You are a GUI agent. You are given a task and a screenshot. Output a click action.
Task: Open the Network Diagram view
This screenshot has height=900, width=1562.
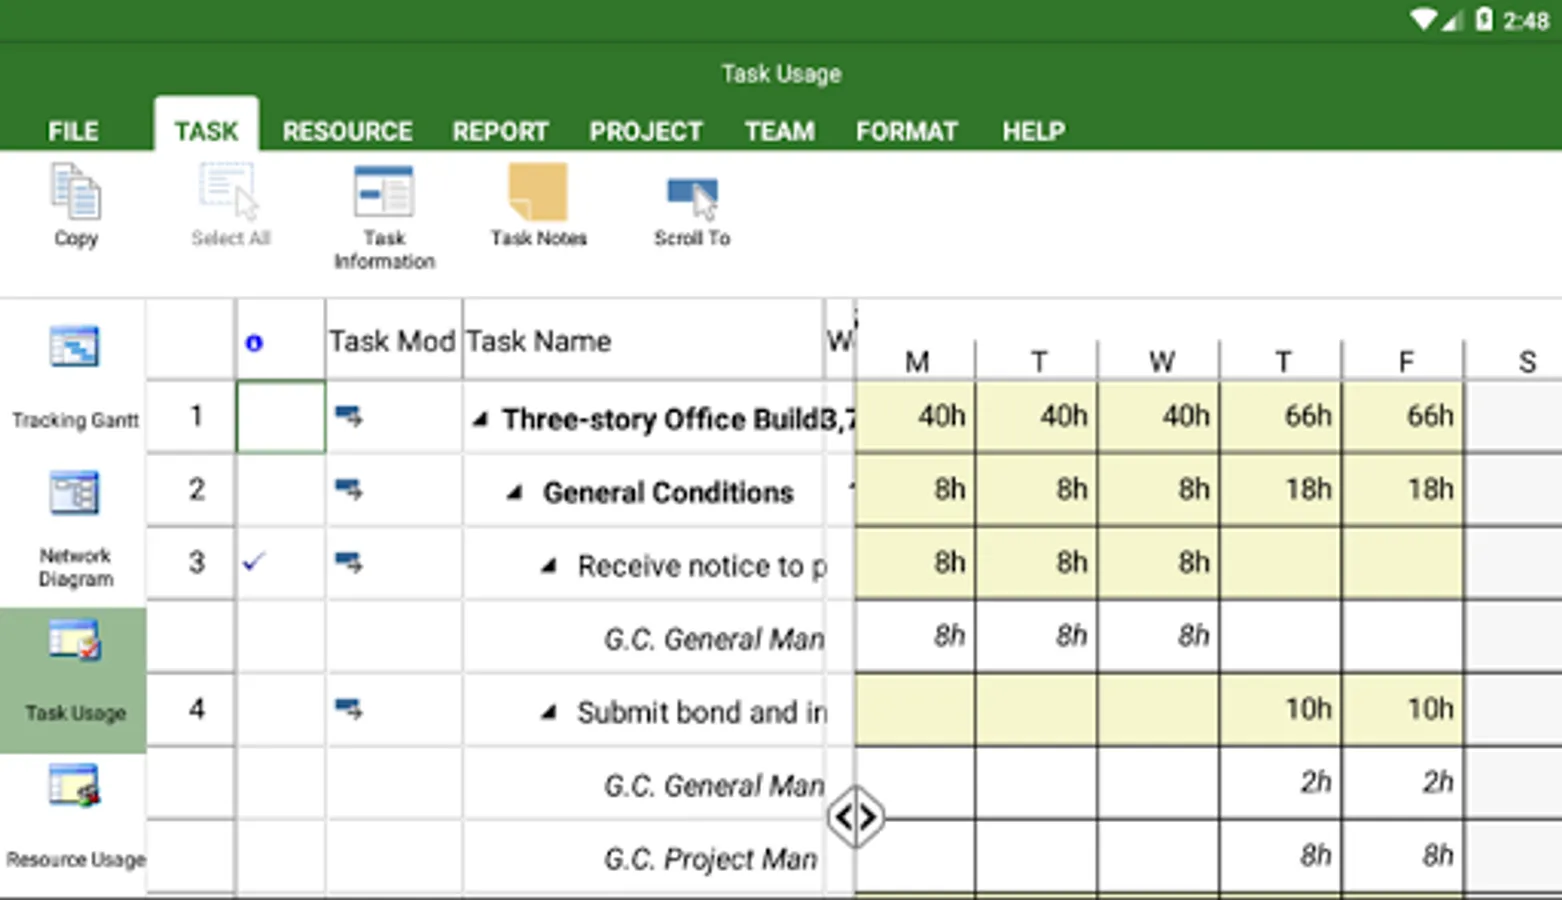coord(75,493)
